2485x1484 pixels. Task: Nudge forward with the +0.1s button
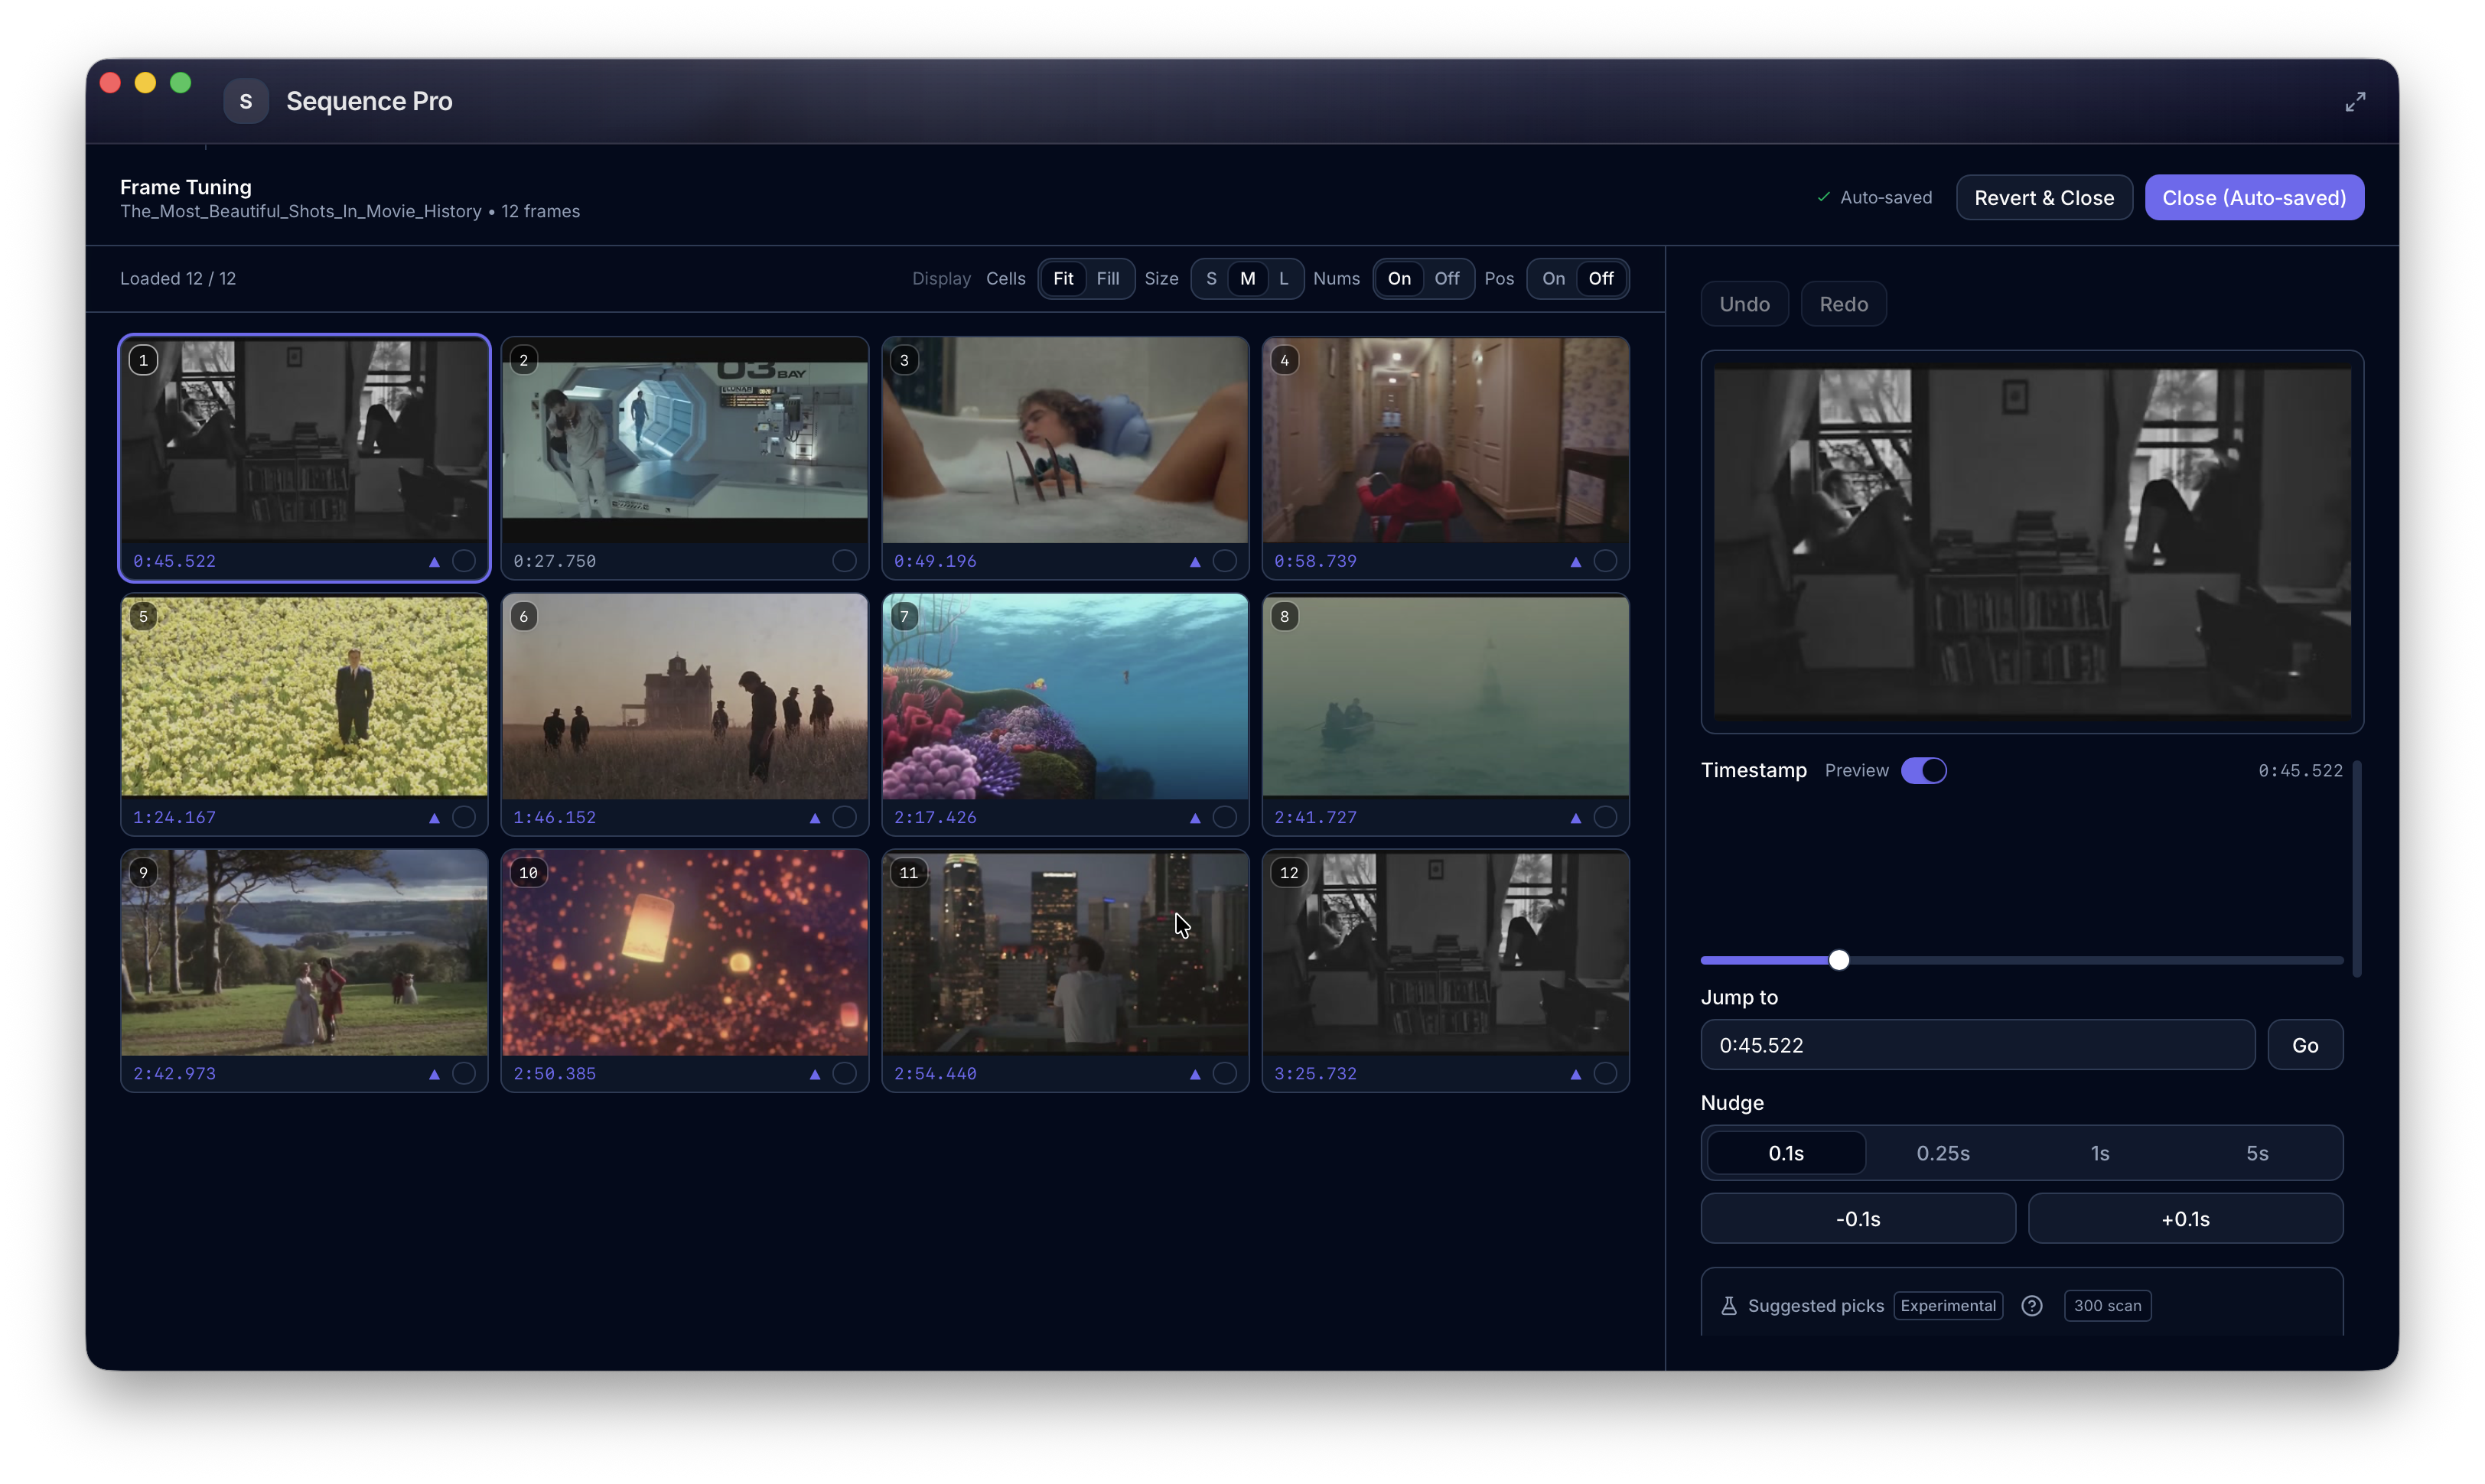coord(2185,1220)
